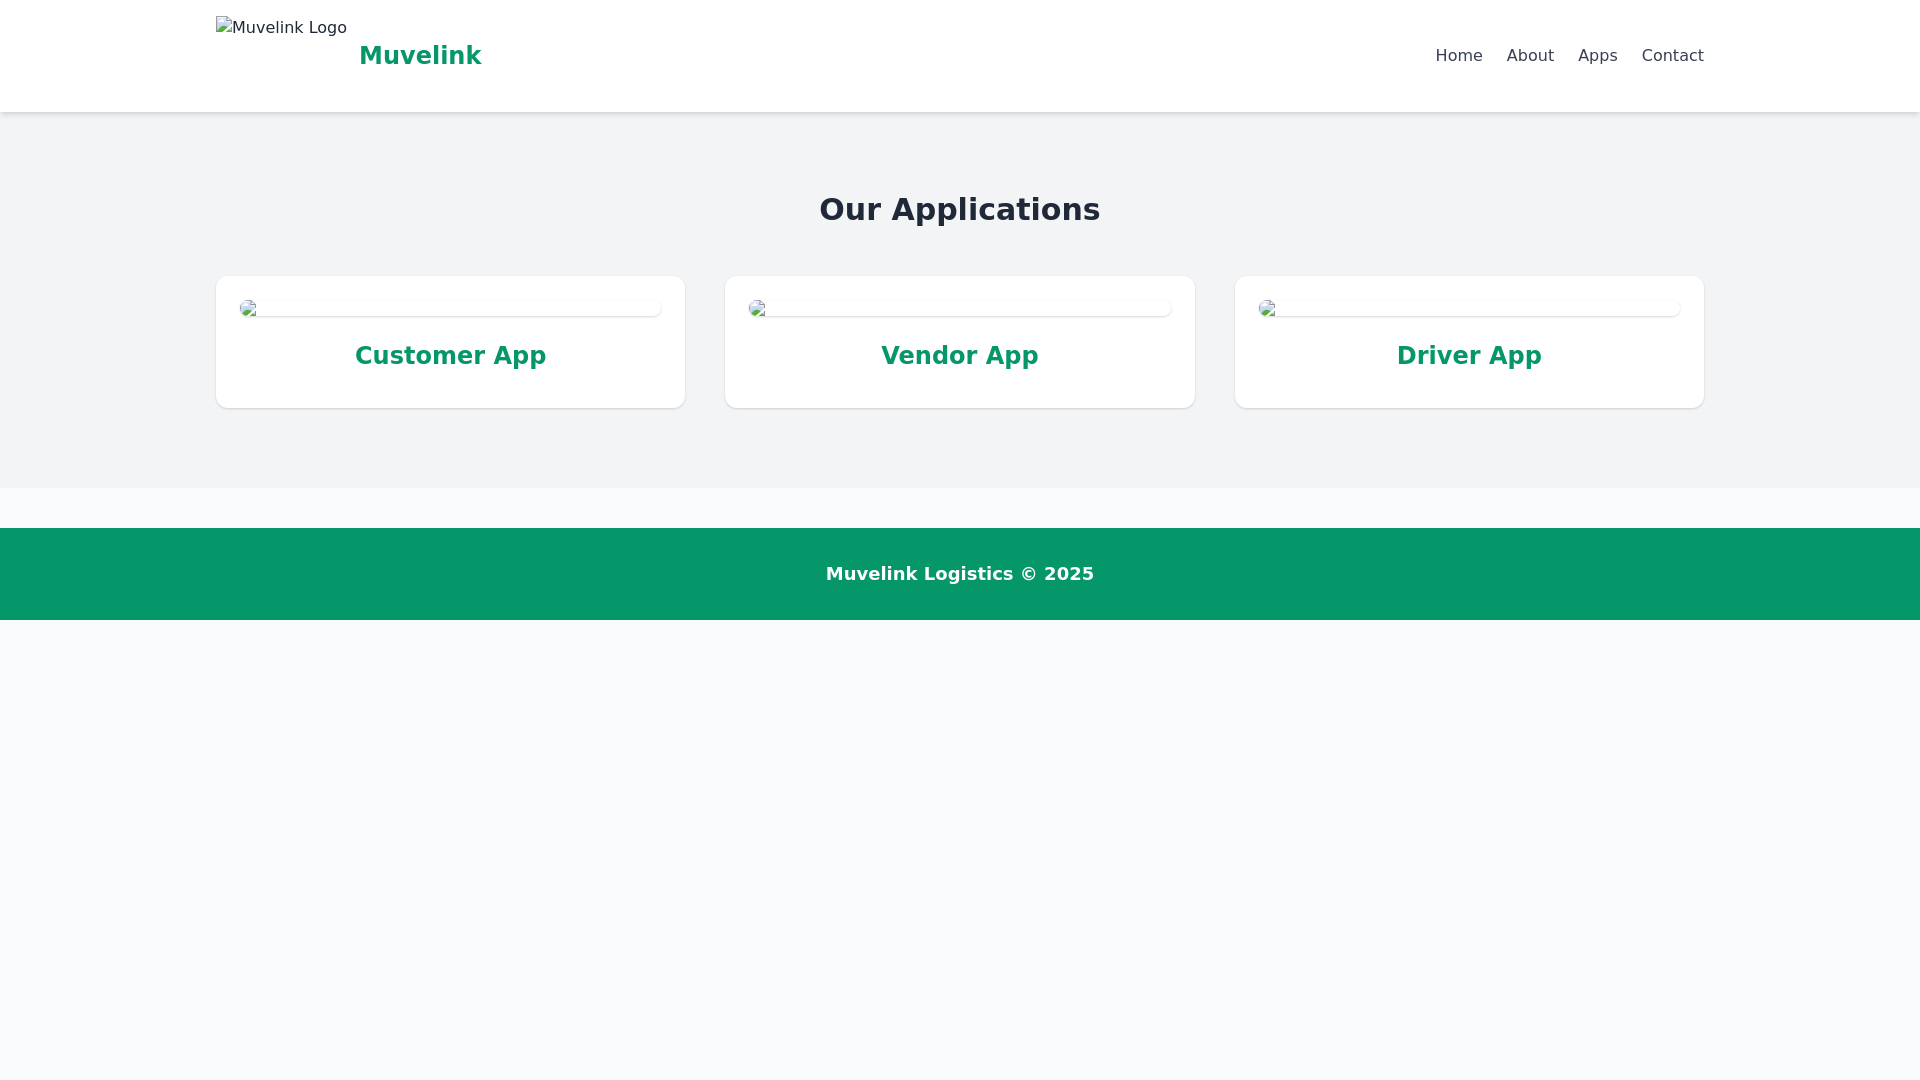This screenshot has width=1920, height=1080.
Task: Open the Home navigation item
Action: pyautogui.click(x=1458, y=55)
